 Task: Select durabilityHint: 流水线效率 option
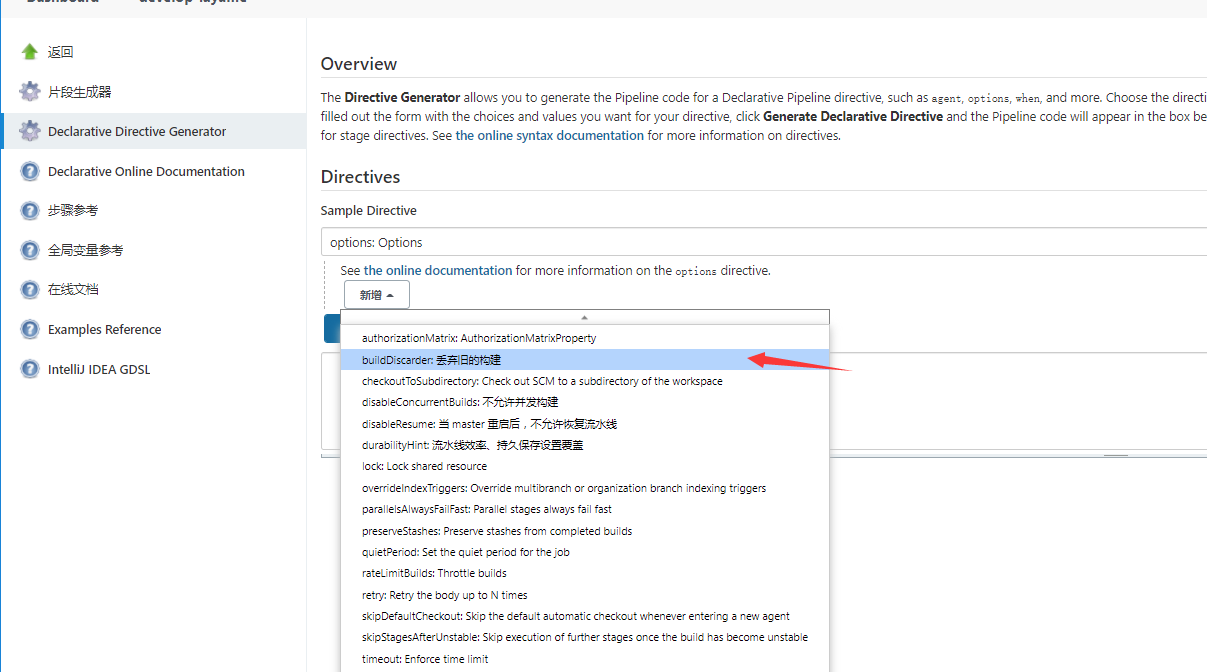(x=585, y=445)
